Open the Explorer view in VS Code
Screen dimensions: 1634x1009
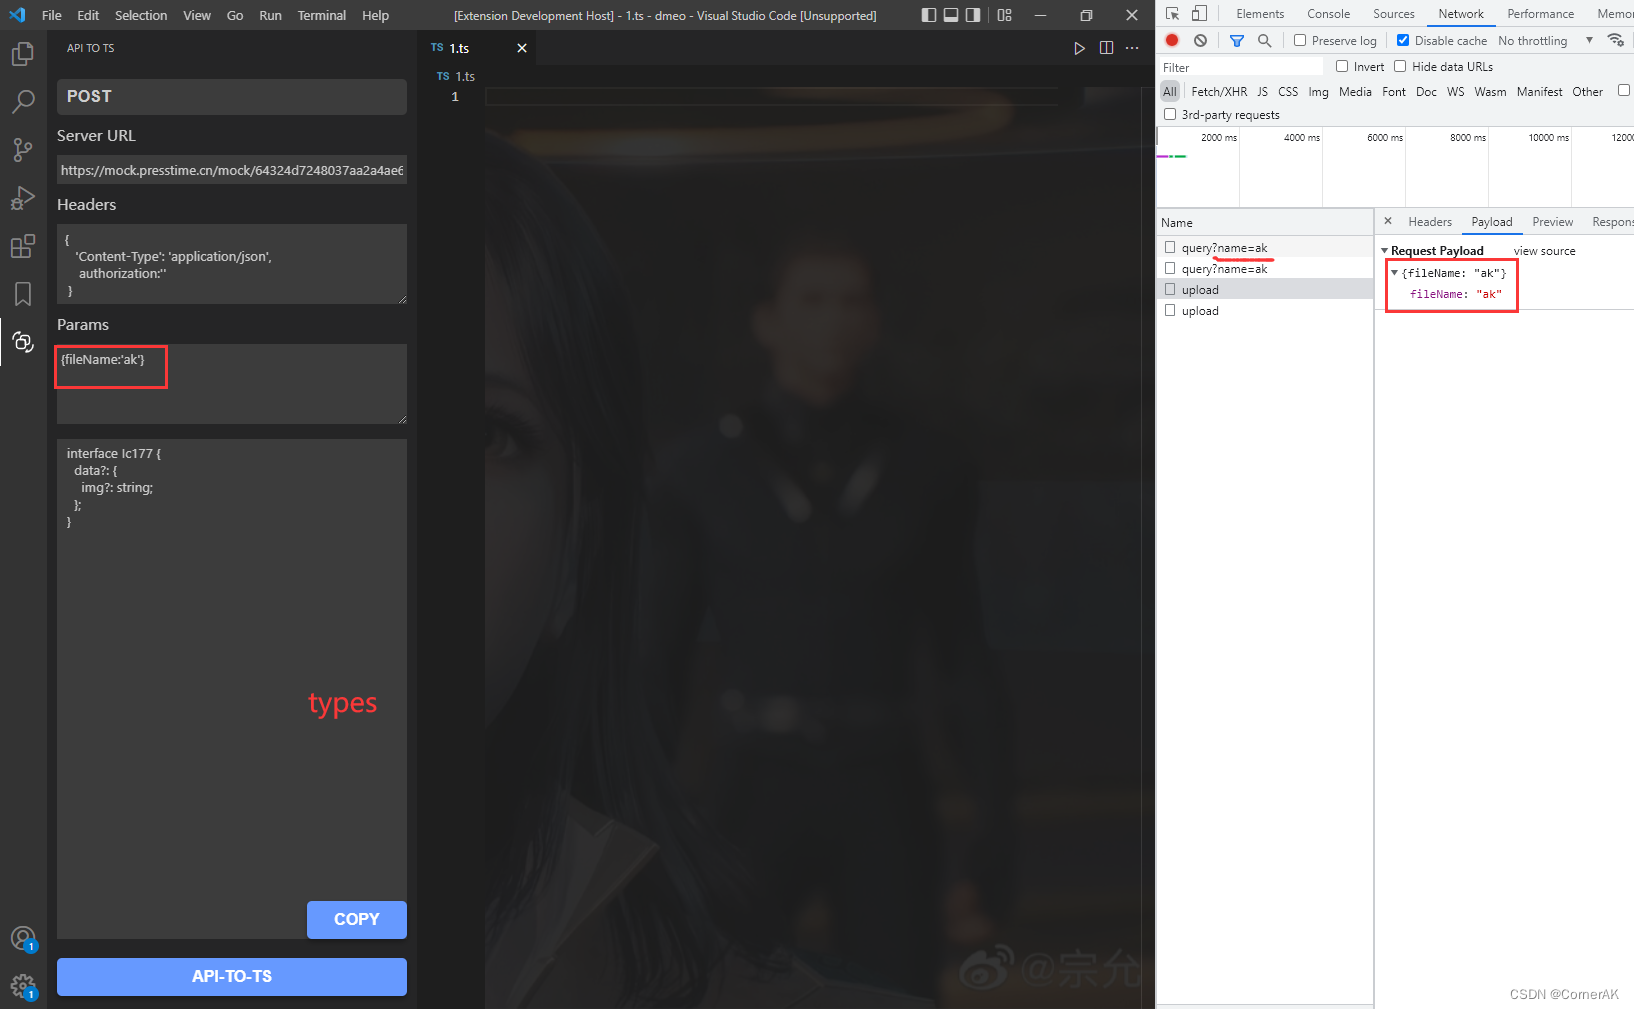[x=22, y=54]
